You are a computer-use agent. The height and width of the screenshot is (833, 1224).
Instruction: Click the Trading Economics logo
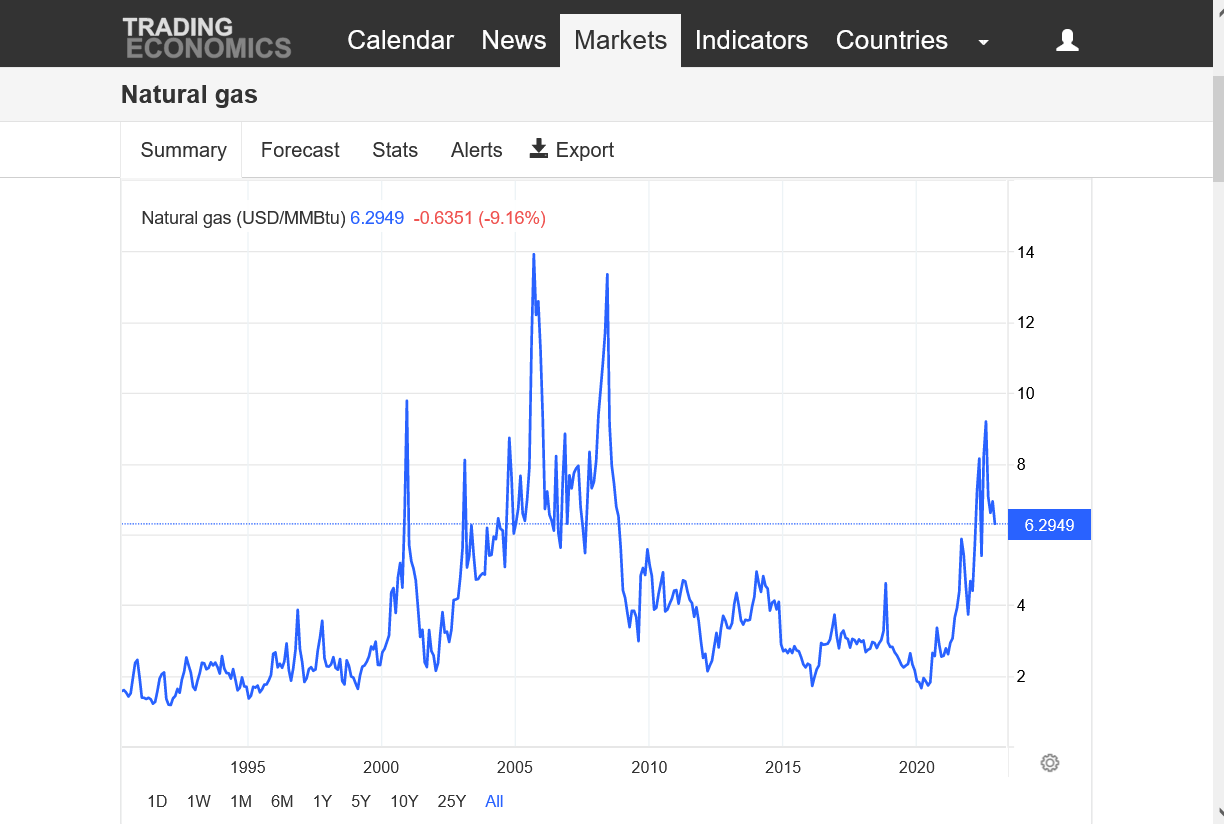coord(207,38)
